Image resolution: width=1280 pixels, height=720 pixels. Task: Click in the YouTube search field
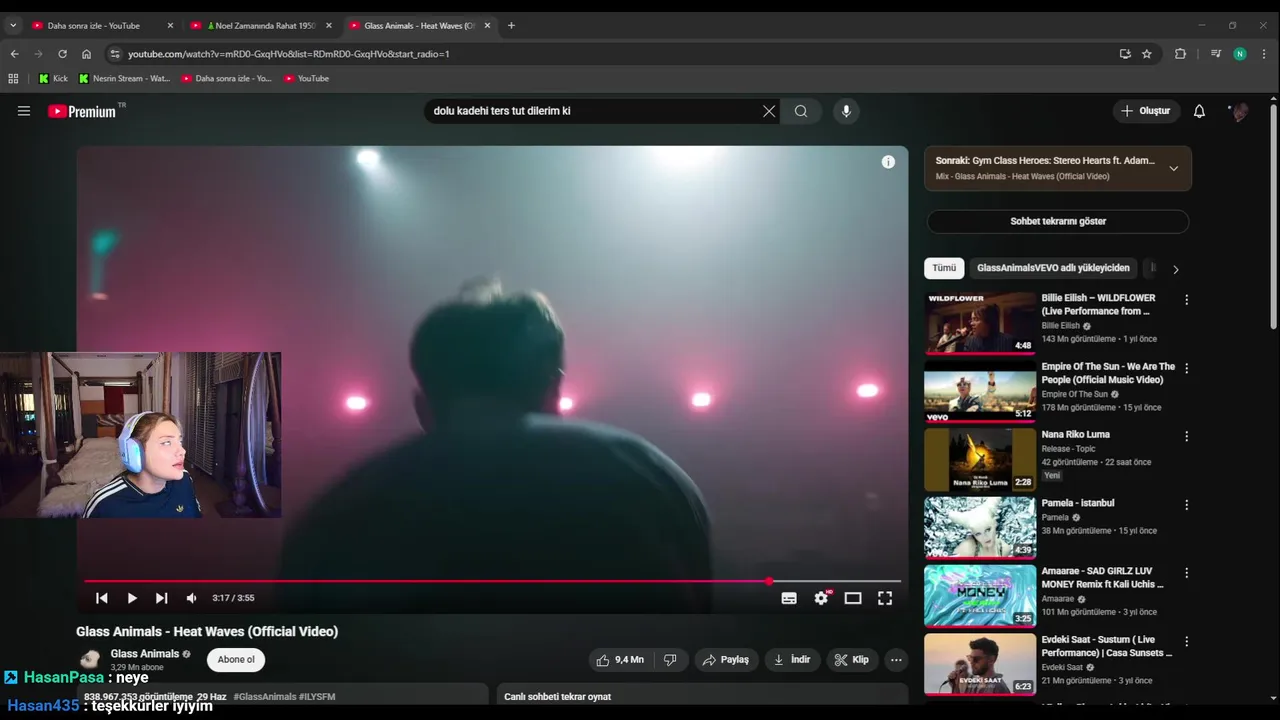595,111
